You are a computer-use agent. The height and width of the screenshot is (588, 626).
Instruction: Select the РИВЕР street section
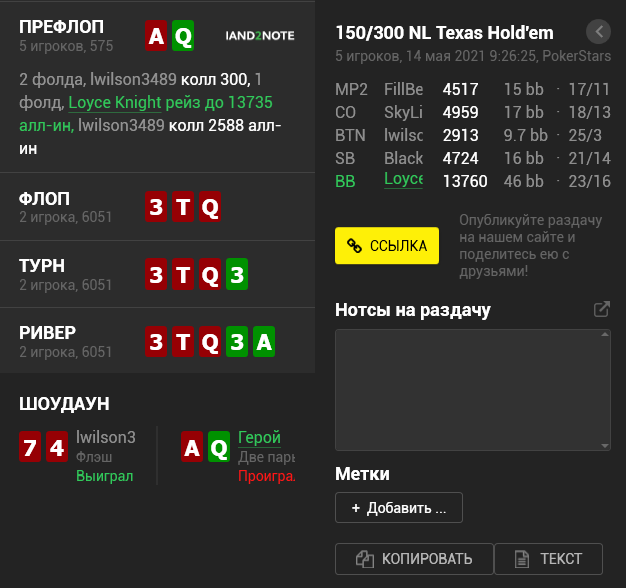[x=157, y=341]
